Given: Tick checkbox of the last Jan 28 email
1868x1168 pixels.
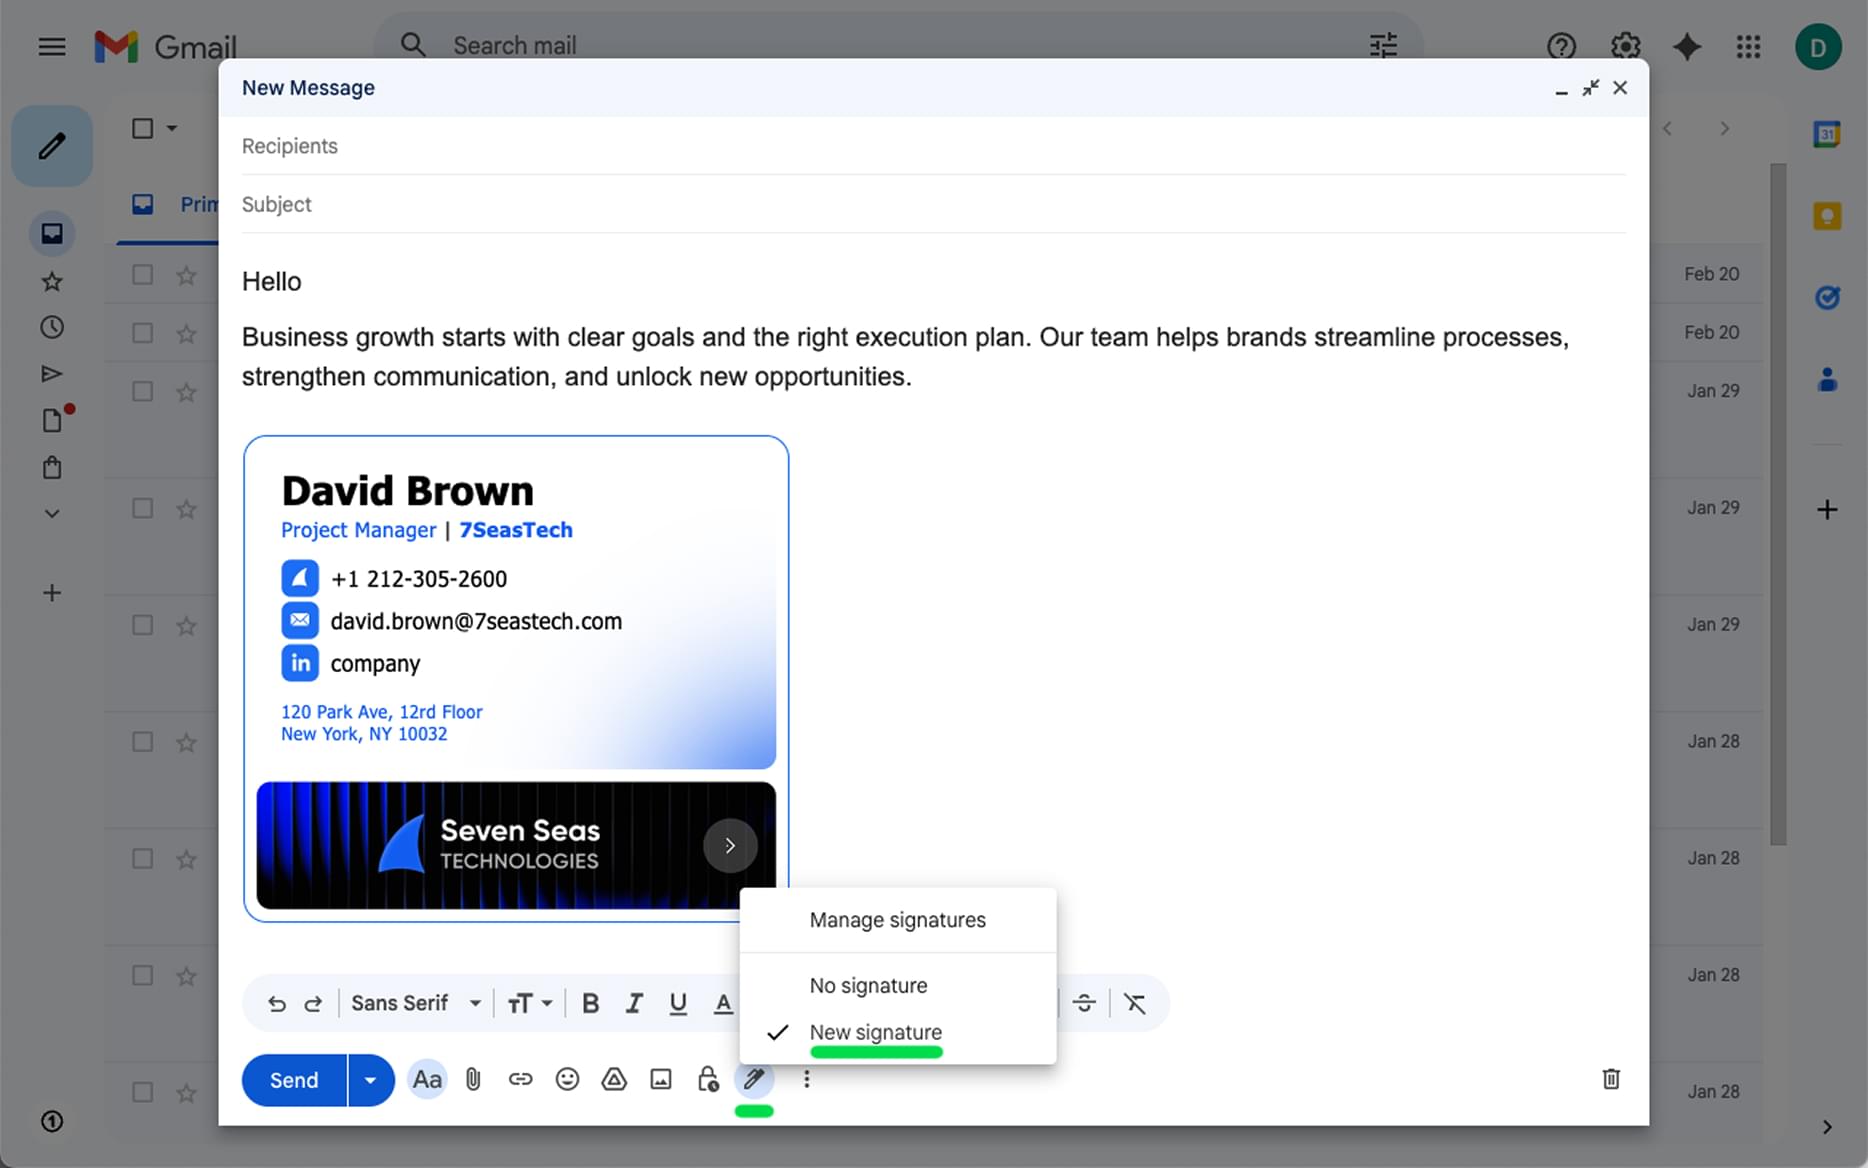Looking at the screenshot, I should tap(143, 1092).
